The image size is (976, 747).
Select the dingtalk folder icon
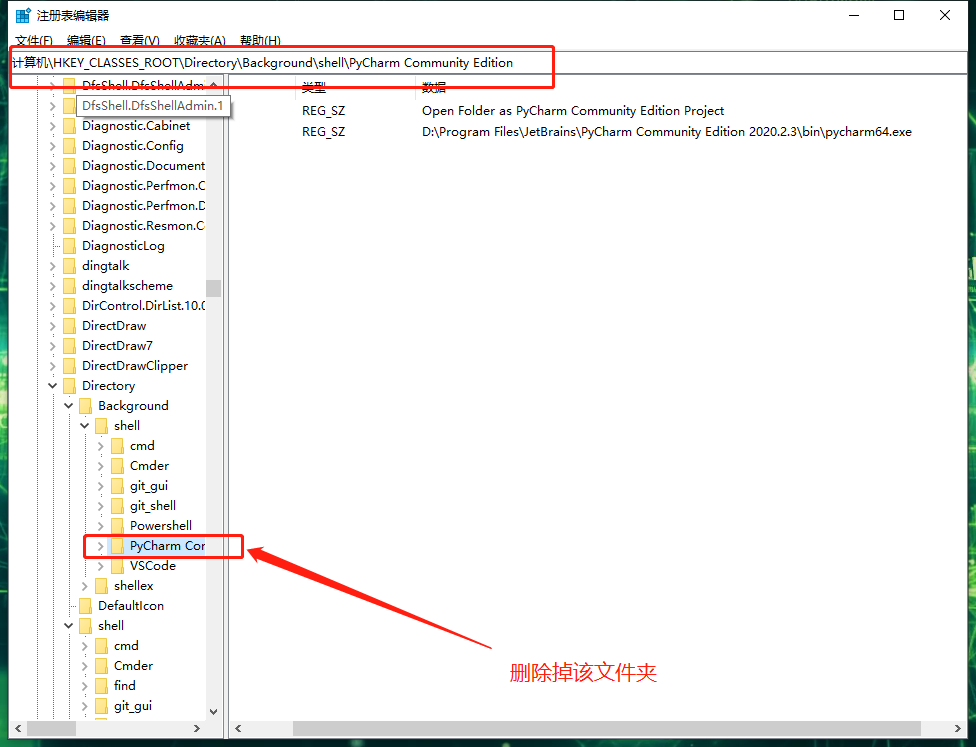70,266
